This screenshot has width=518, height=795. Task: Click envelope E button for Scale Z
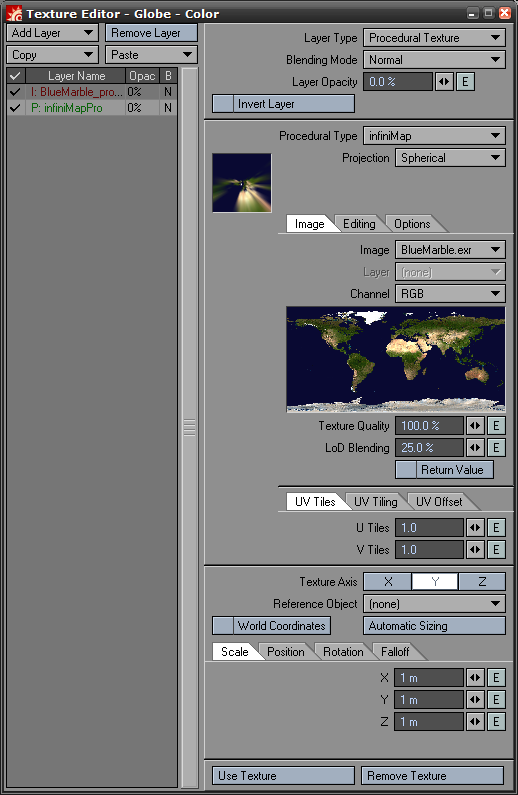click(496, 721)
